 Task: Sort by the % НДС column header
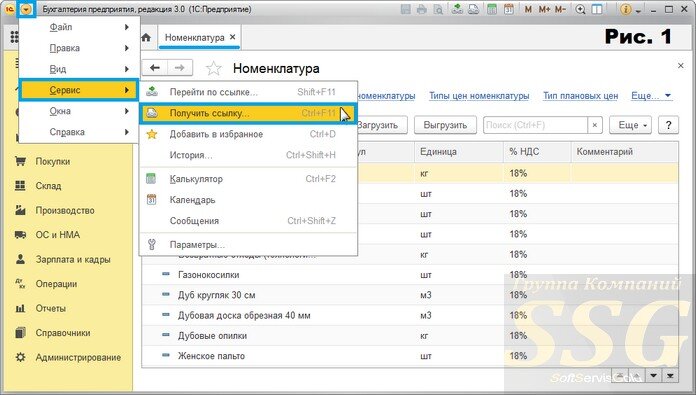tap(537, 152)
